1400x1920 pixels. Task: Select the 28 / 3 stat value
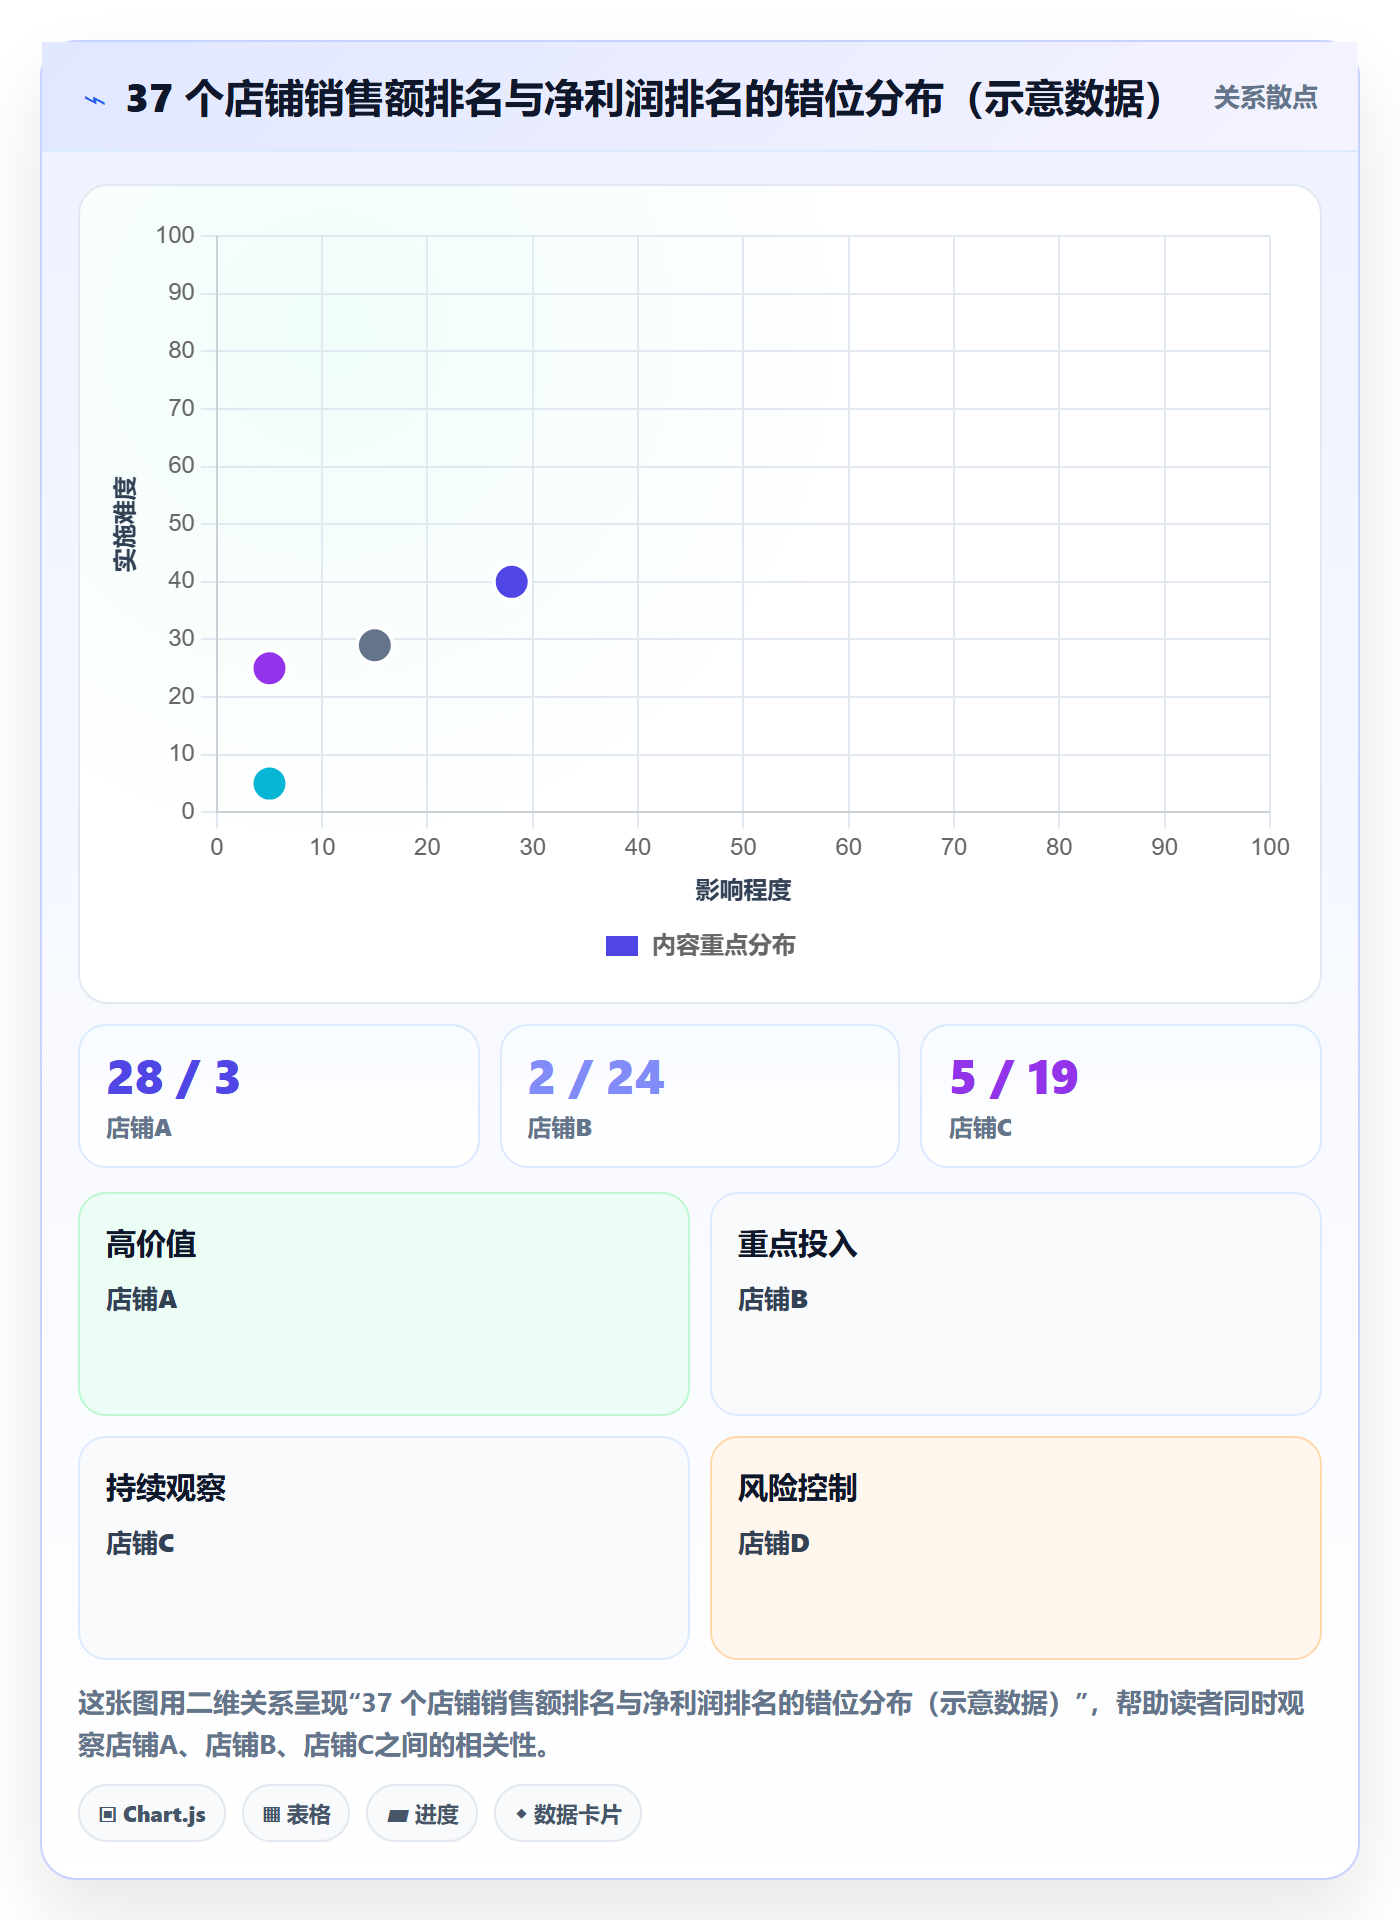pos(173,1078)
